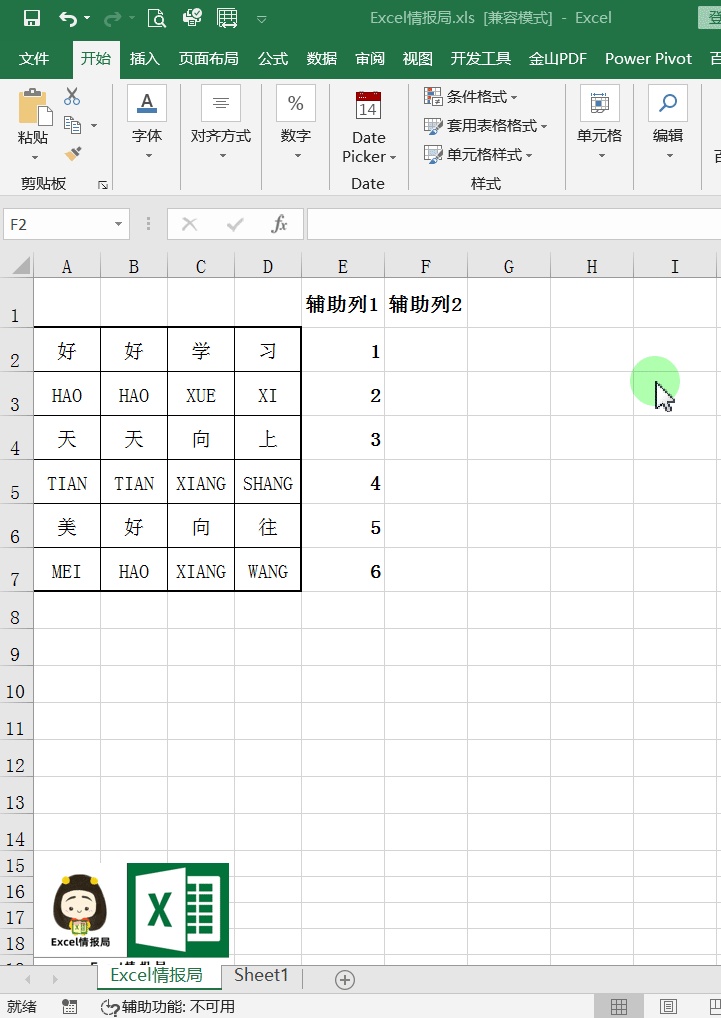
Task: Open the 文件 tab
Action: [x=34, y=59]
